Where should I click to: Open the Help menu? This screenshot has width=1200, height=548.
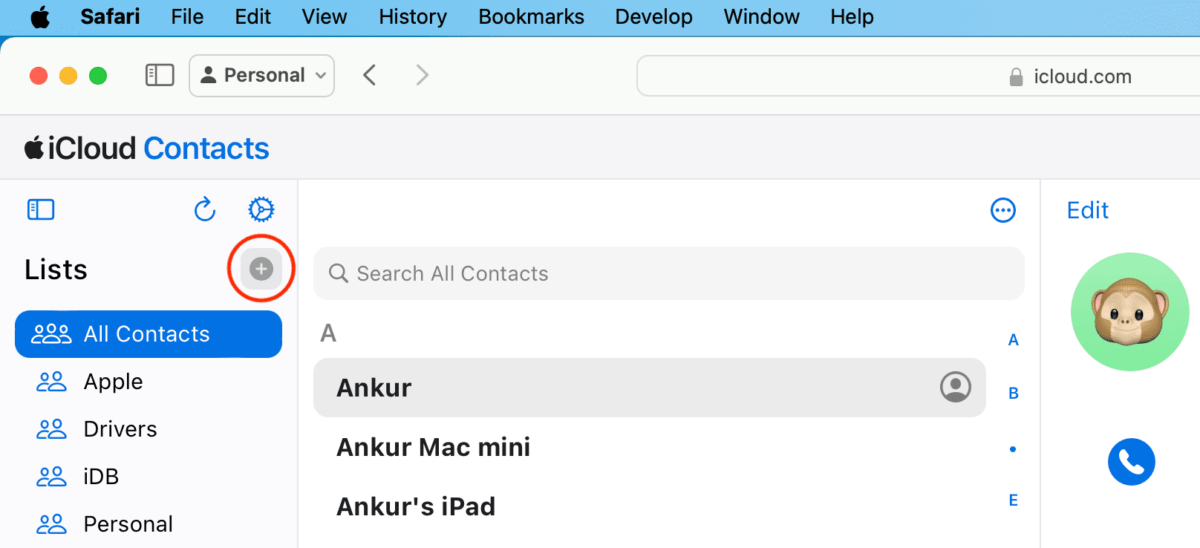pyautogui.click(x=852, y=17)
